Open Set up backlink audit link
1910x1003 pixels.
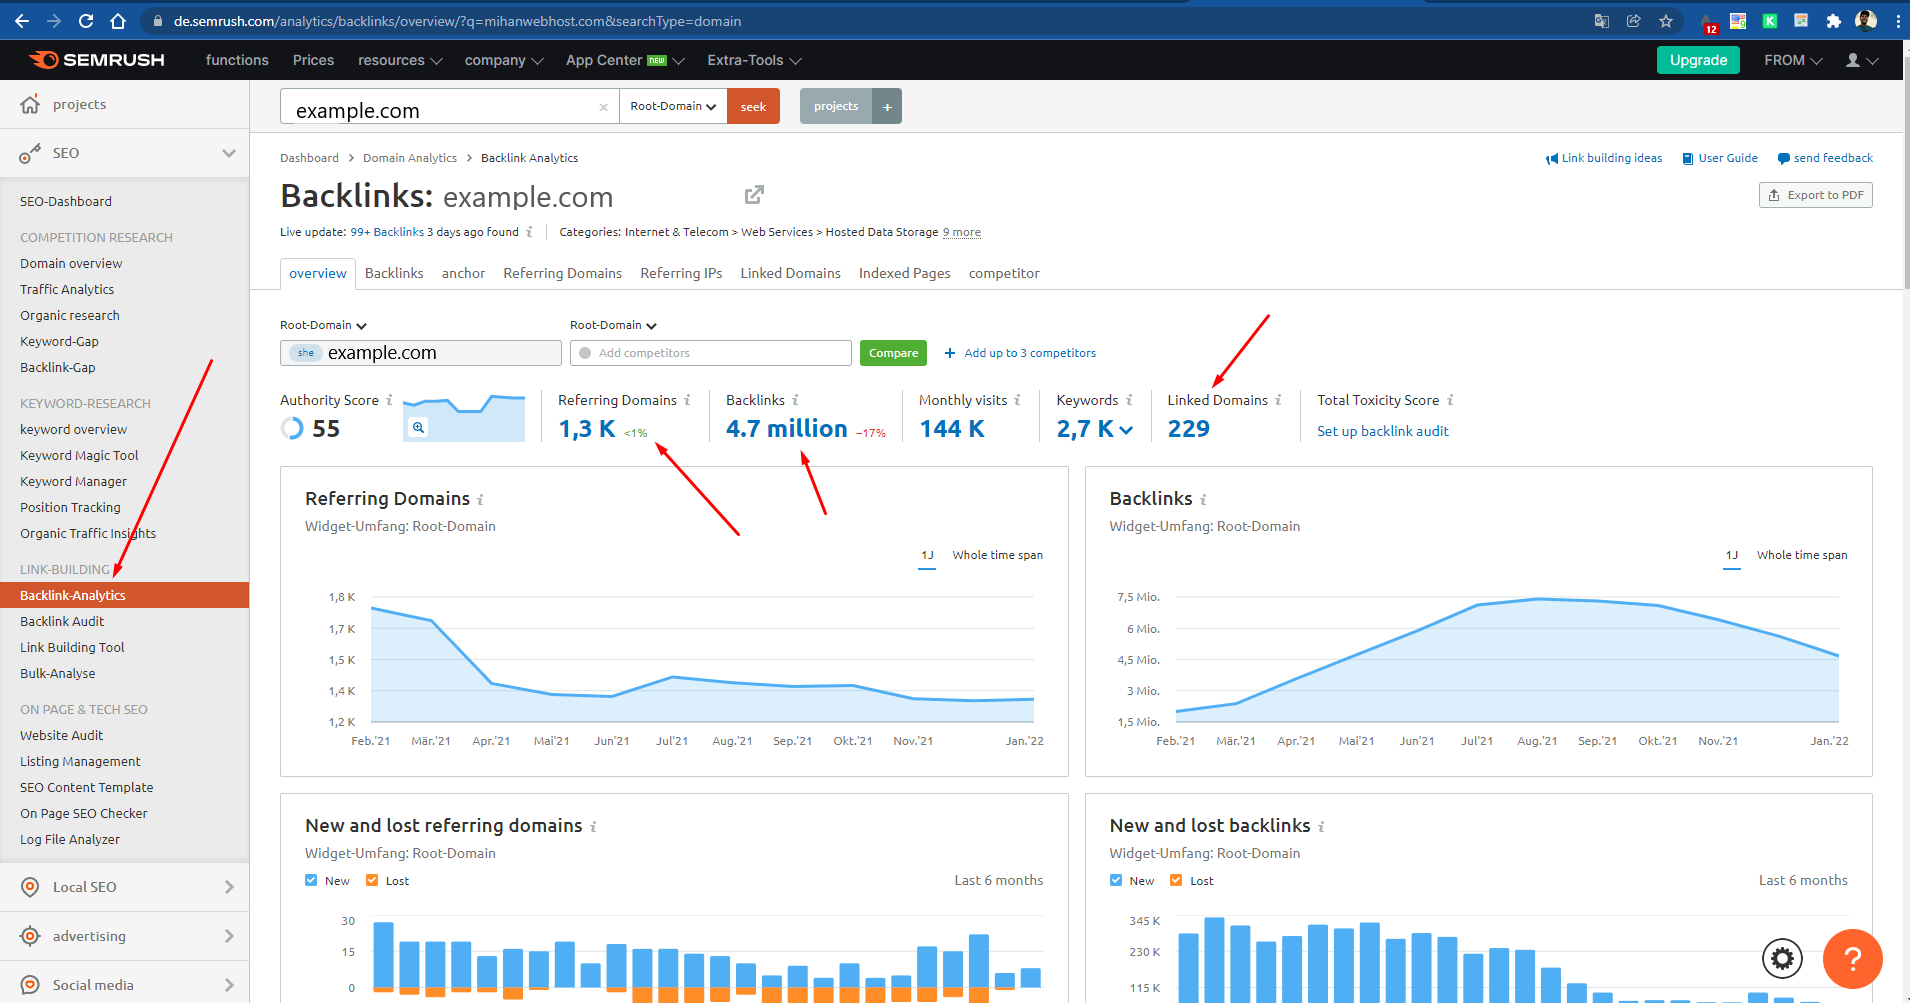[x=1382, y=431]
